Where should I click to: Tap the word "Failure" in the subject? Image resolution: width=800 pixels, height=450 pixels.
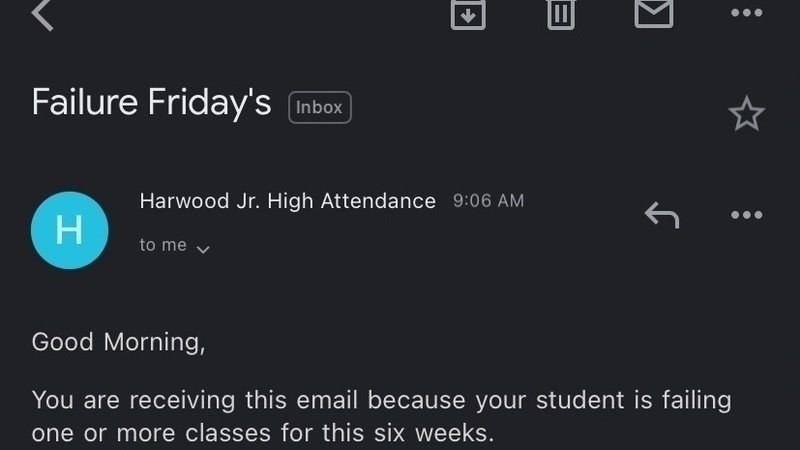point(89,102)
